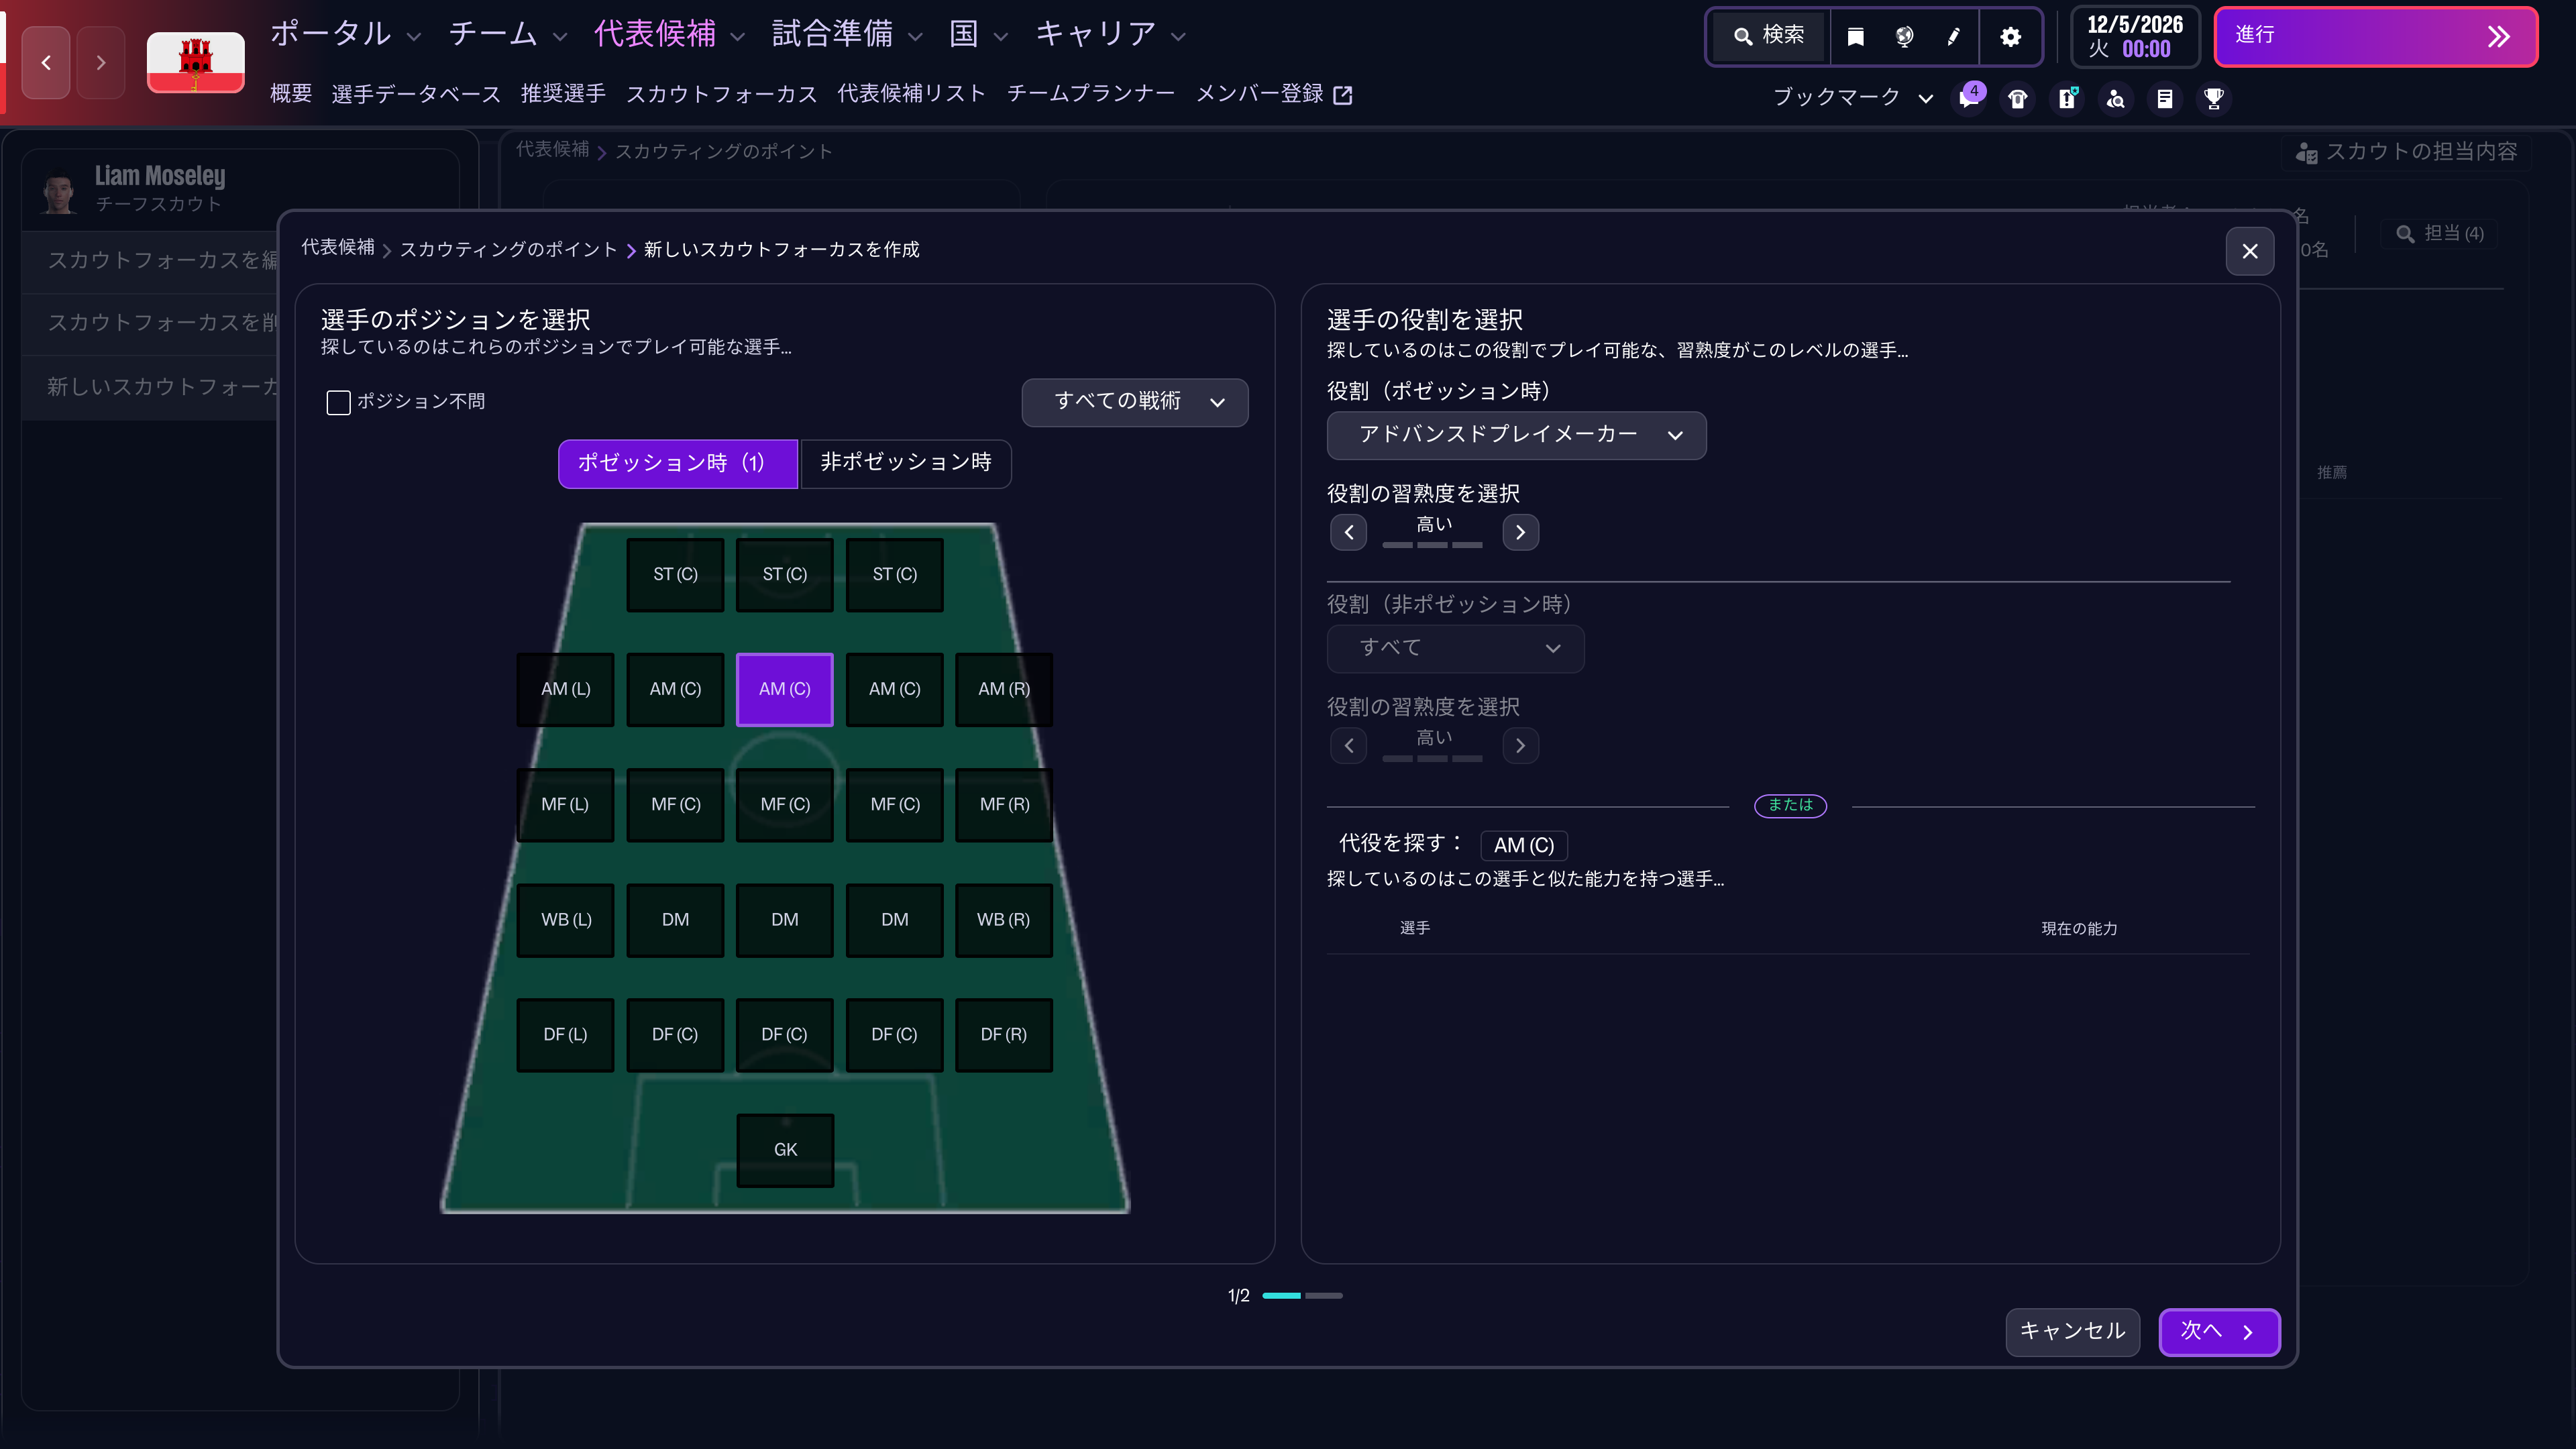The width and height of the screenshot is (2576, 1449).
Task: Open 選手データベース submenu tab
Action: tap(416, 94)
